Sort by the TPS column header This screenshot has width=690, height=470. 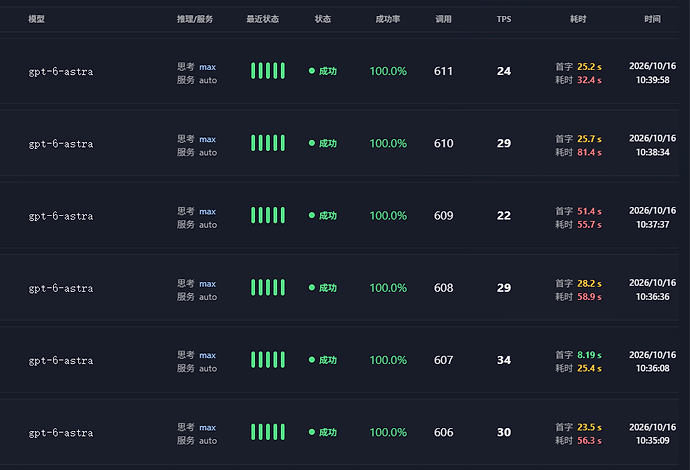504,19
